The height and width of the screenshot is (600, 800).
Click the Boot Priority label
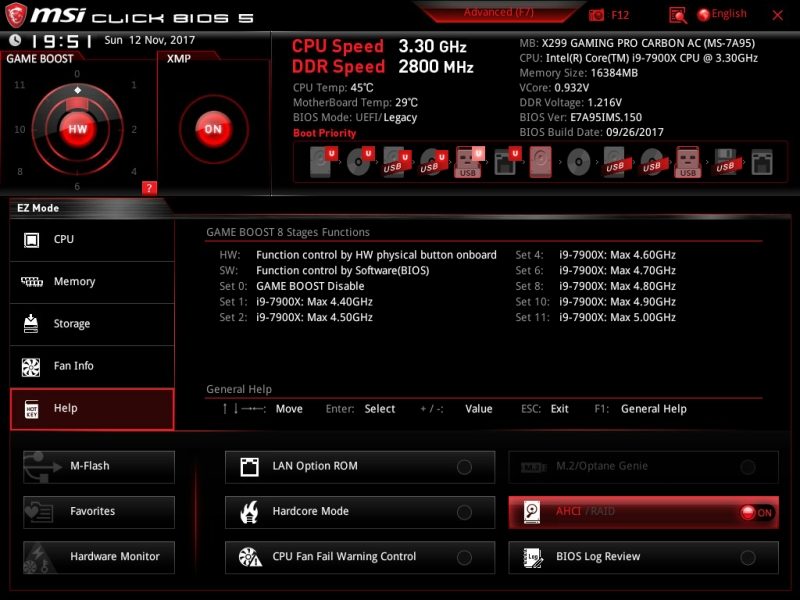324,133
